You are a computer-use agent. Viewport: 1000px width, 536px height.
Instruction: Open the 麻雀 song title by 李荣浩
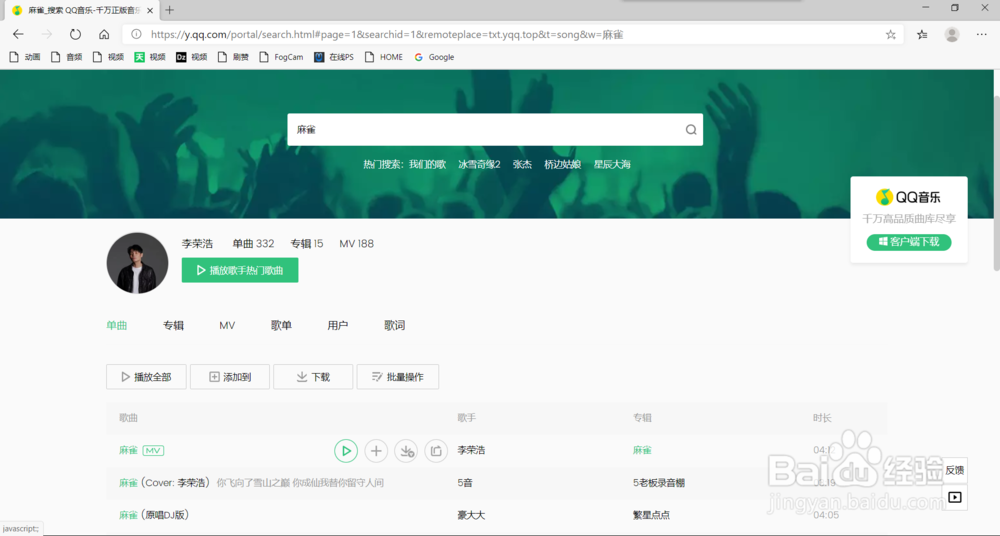pyautogui.click(x=128, y=450)
